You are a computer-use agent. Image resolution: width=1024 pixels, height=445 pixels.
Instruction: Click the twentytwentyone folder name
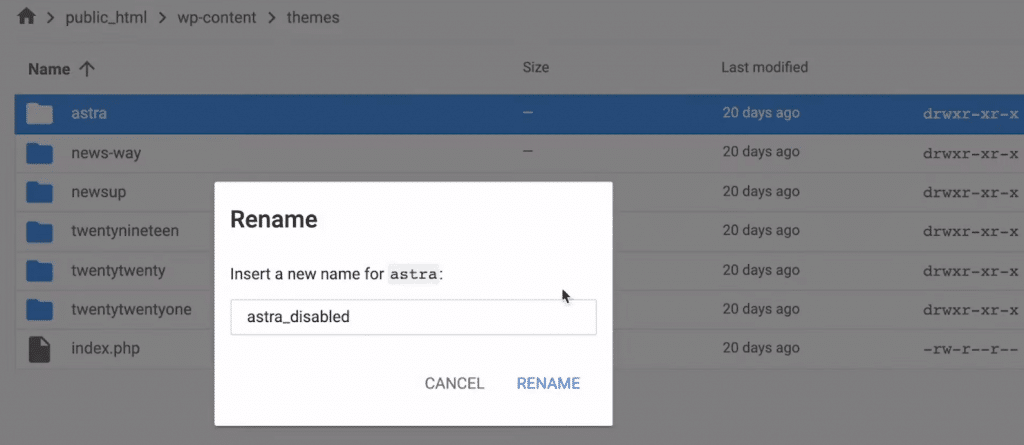click(x=131, y=309)
